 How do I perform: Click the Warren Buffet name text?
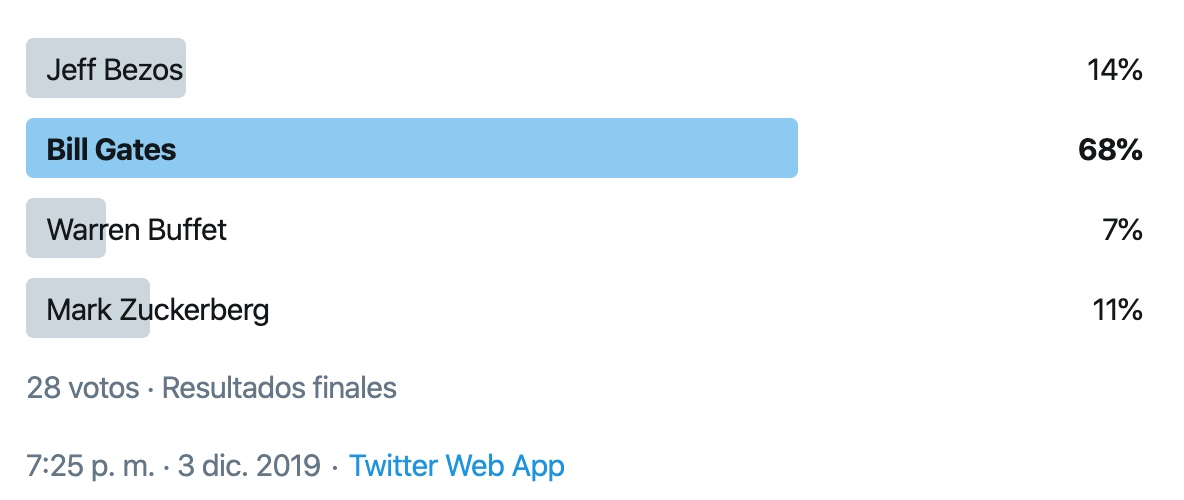137,230
